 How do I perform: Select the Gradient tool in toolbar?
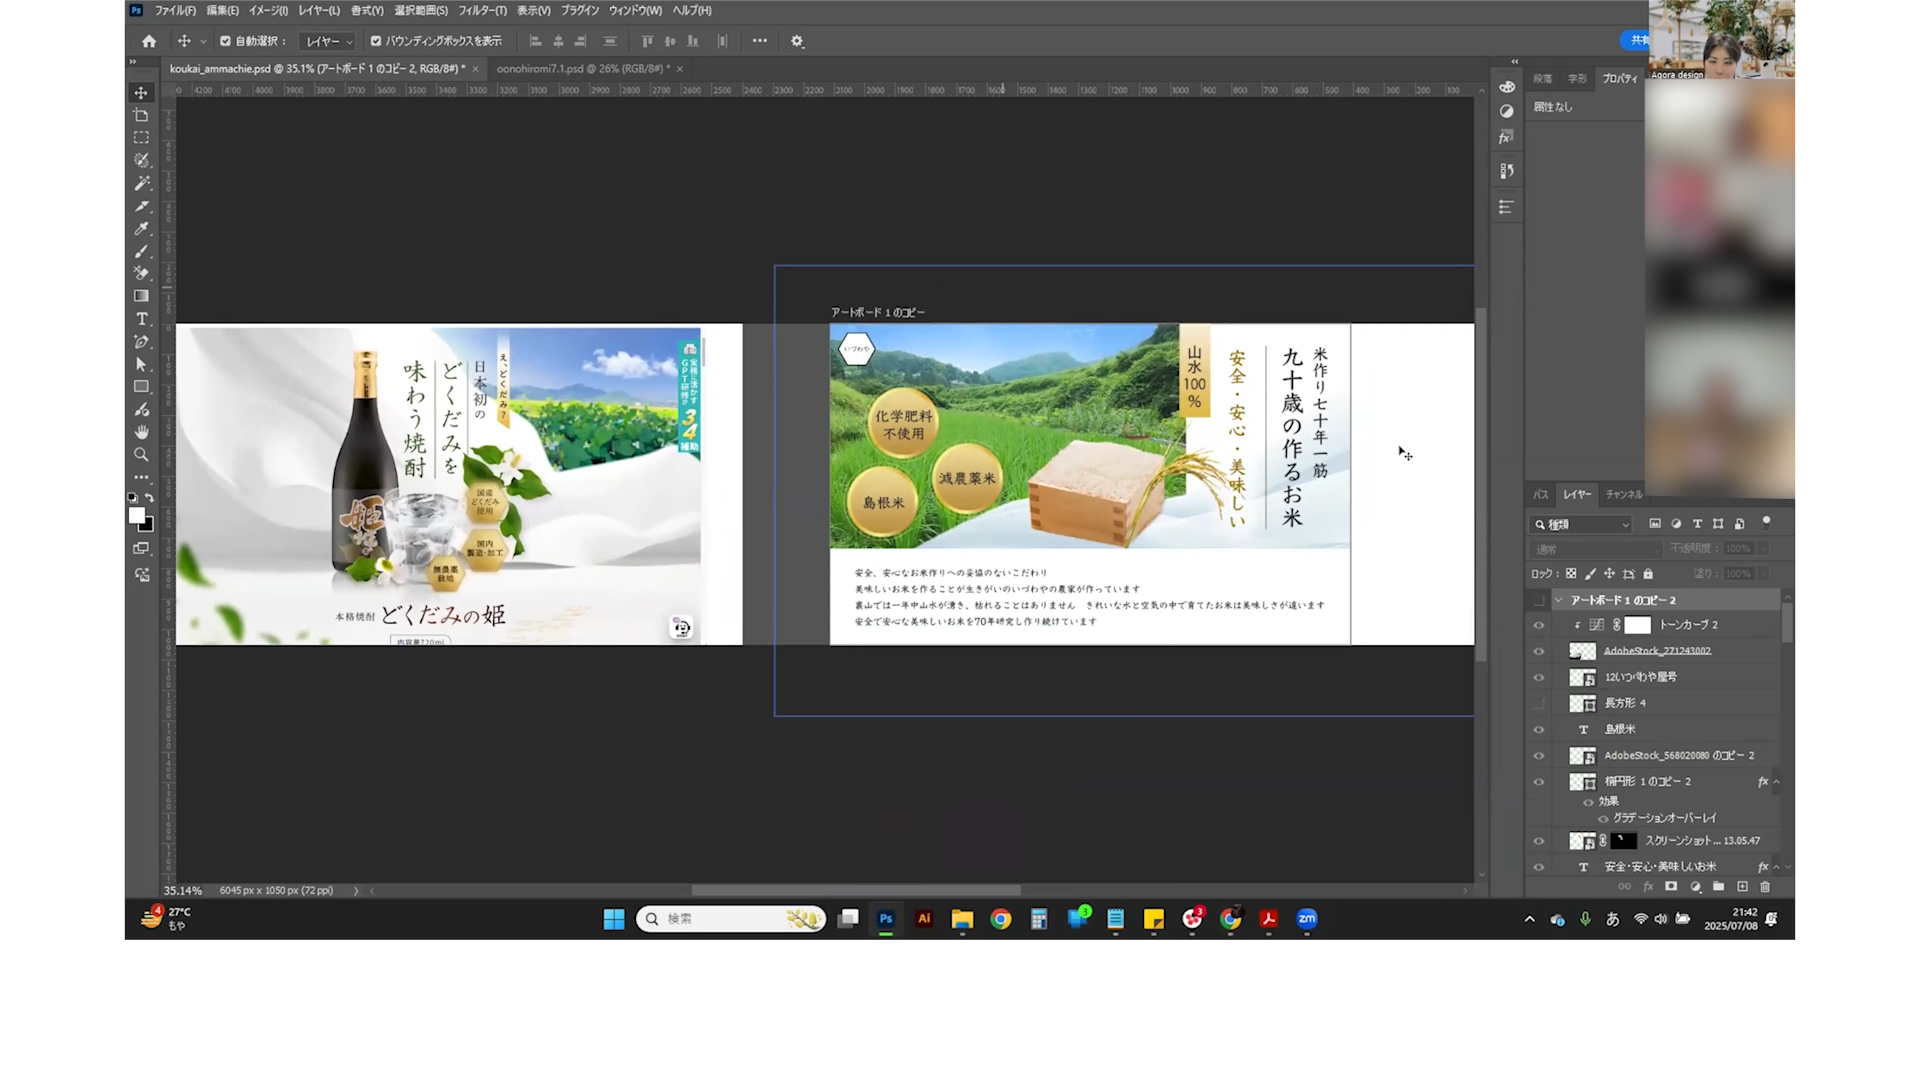[141, 296]
